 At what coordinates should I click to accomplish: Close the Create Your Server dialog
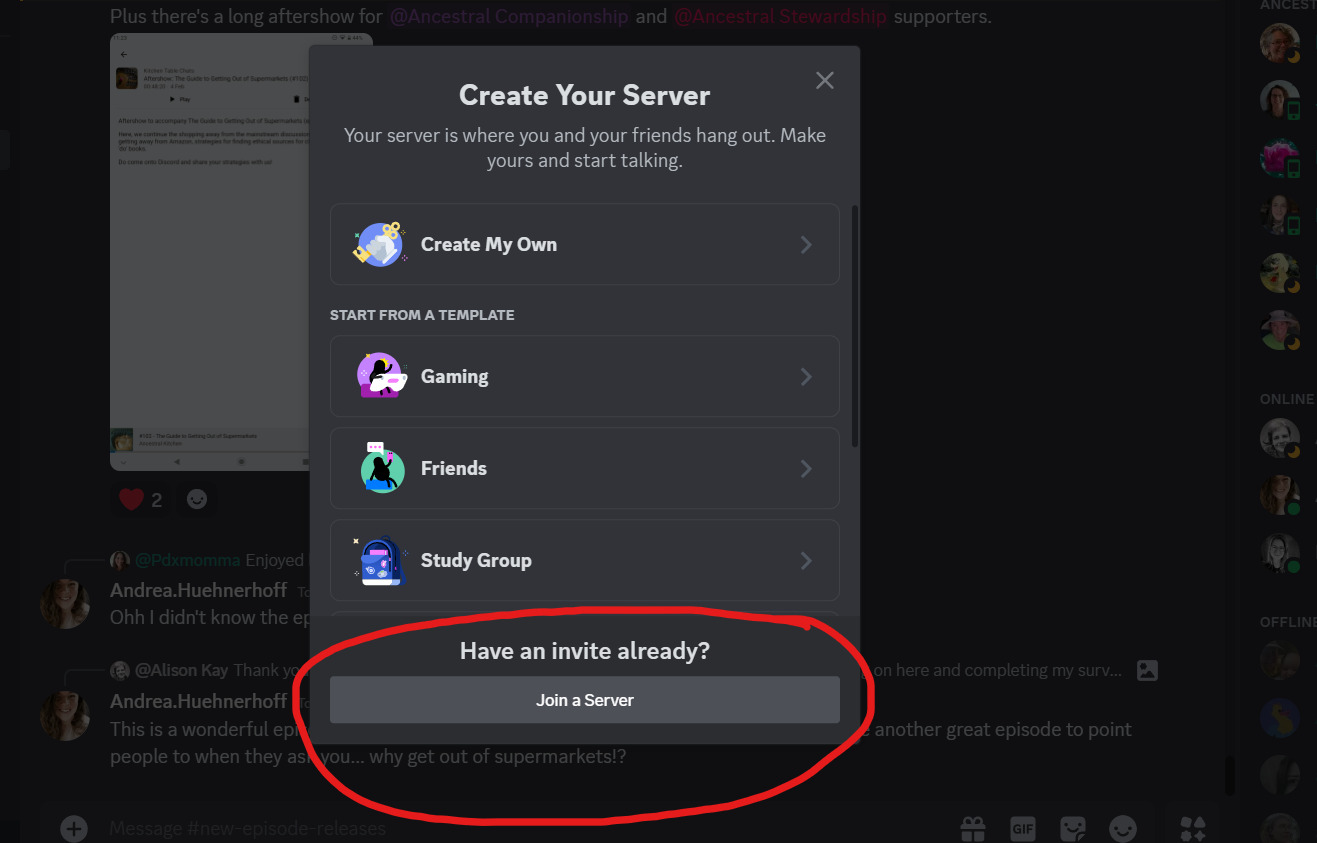pos(824,80)
